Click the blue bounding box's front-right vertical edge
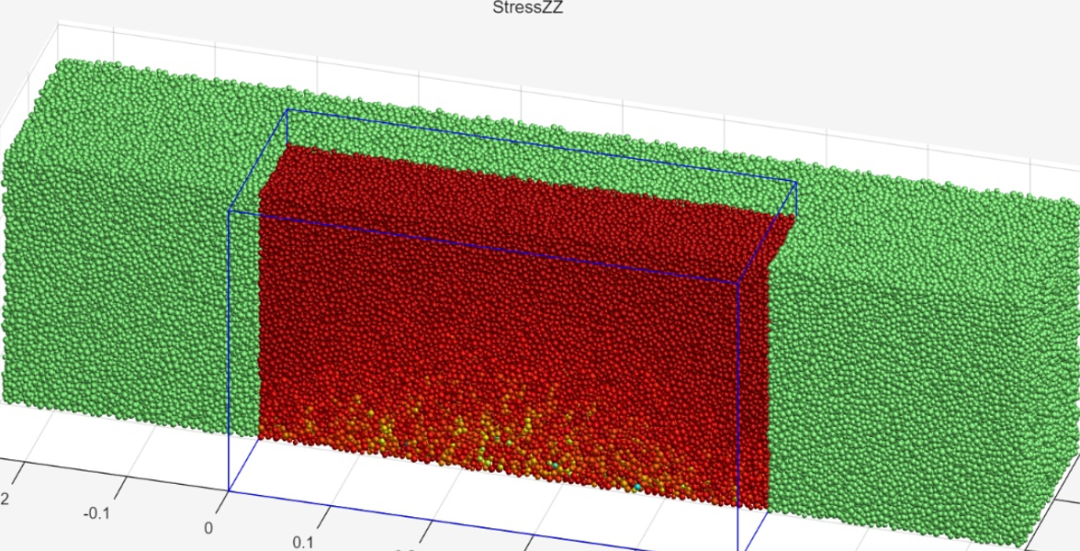 tap(738, 400)
